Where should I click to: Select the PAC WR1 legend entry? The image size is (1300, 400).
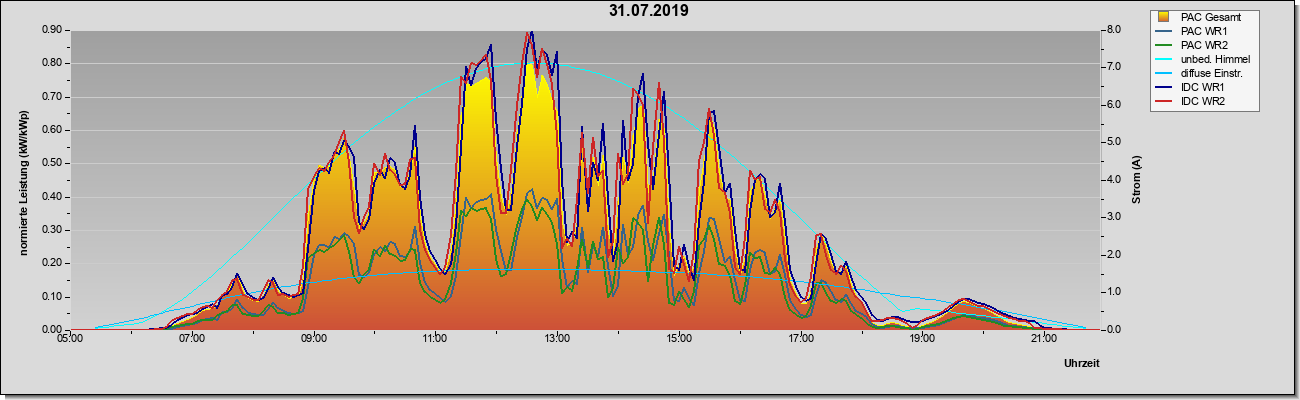point(1196,31)
